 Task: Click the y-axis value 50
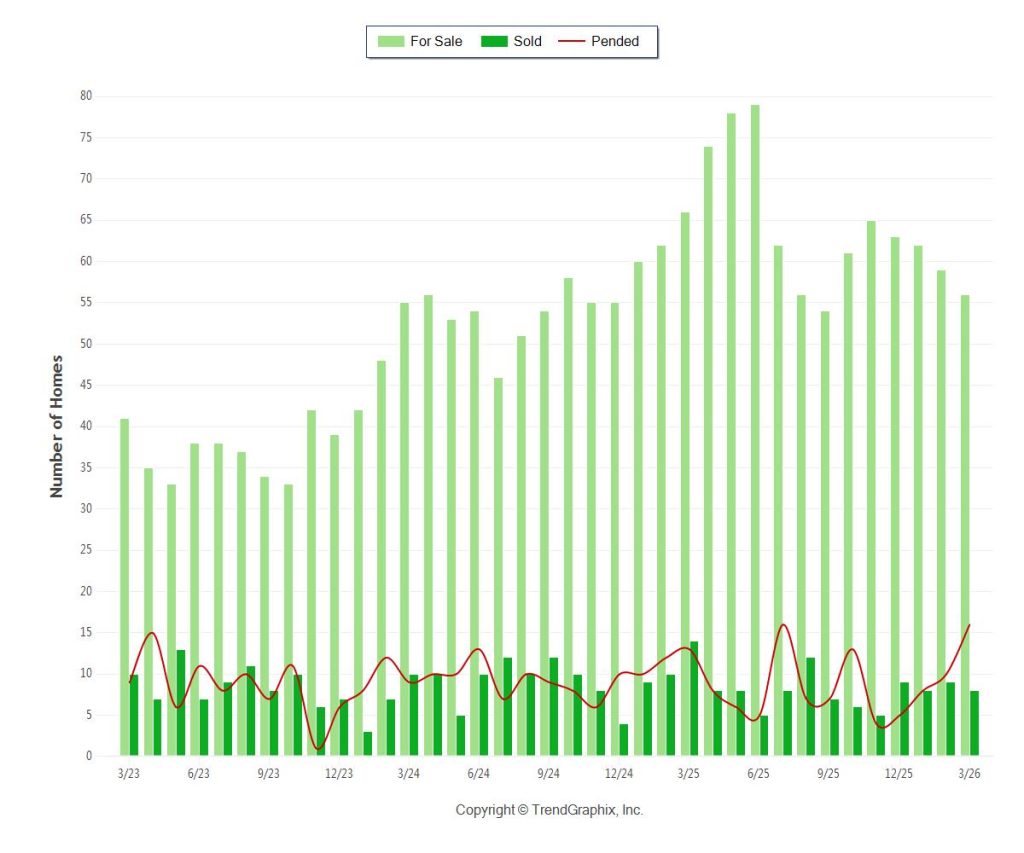[86, 344]
